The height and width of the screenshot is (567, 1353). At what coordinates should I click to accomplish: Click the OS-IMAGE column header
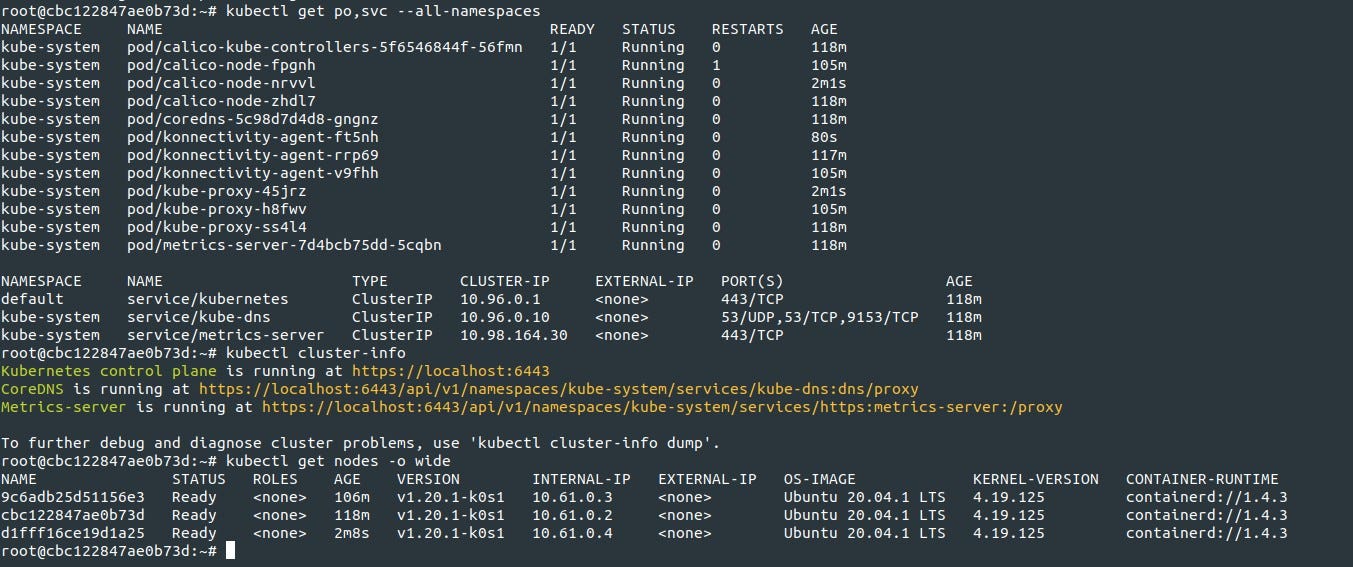[820, 479]
